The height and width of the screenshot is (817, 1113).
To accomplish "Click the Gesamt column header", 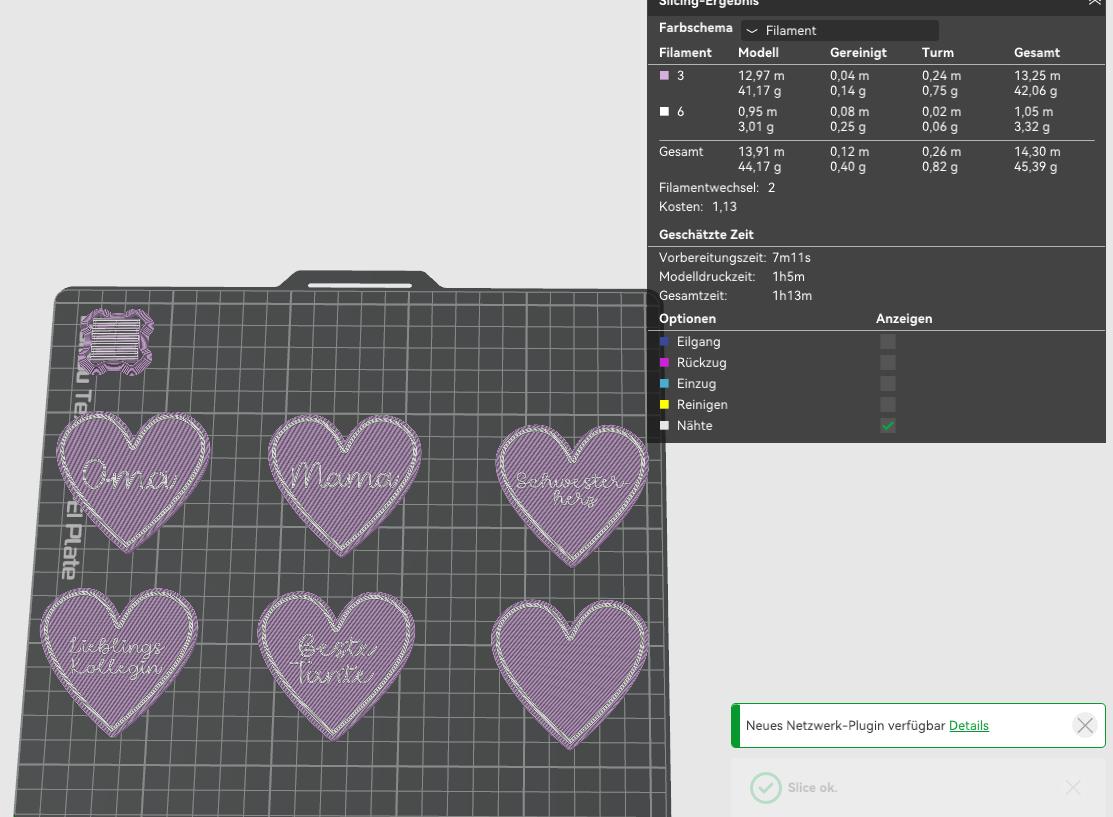I will [1037, 53].
